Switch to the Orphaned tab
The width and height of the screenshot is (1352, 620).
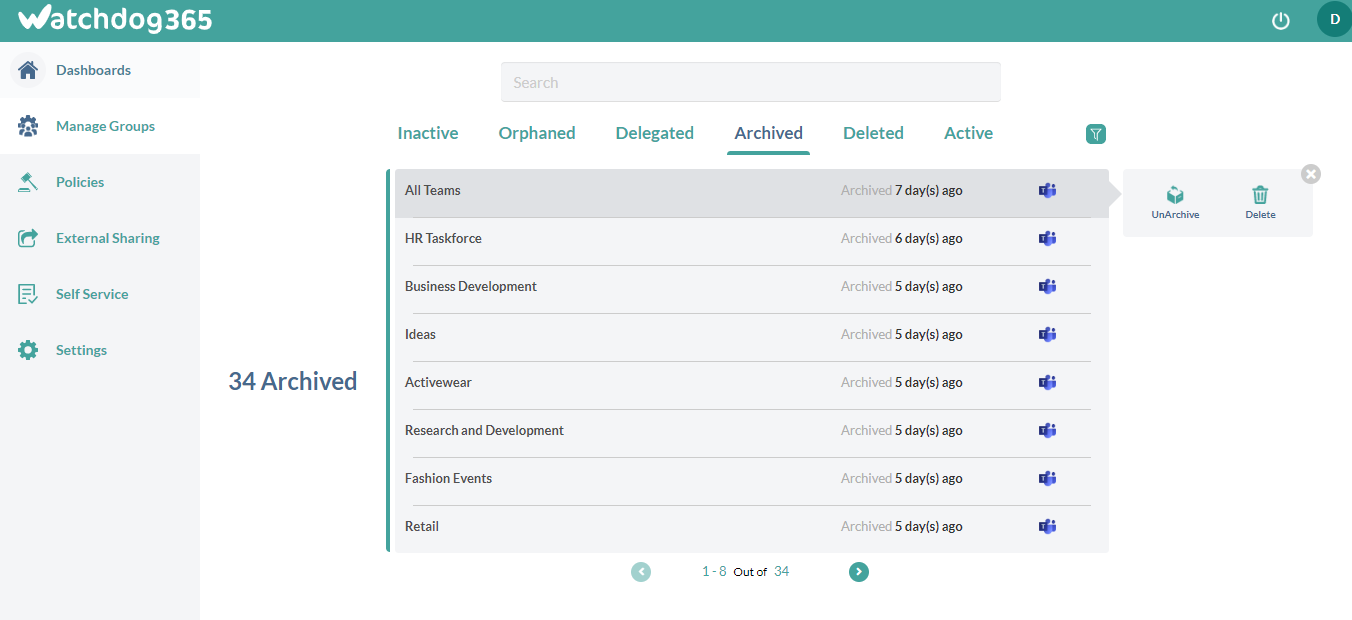[537, 133]
